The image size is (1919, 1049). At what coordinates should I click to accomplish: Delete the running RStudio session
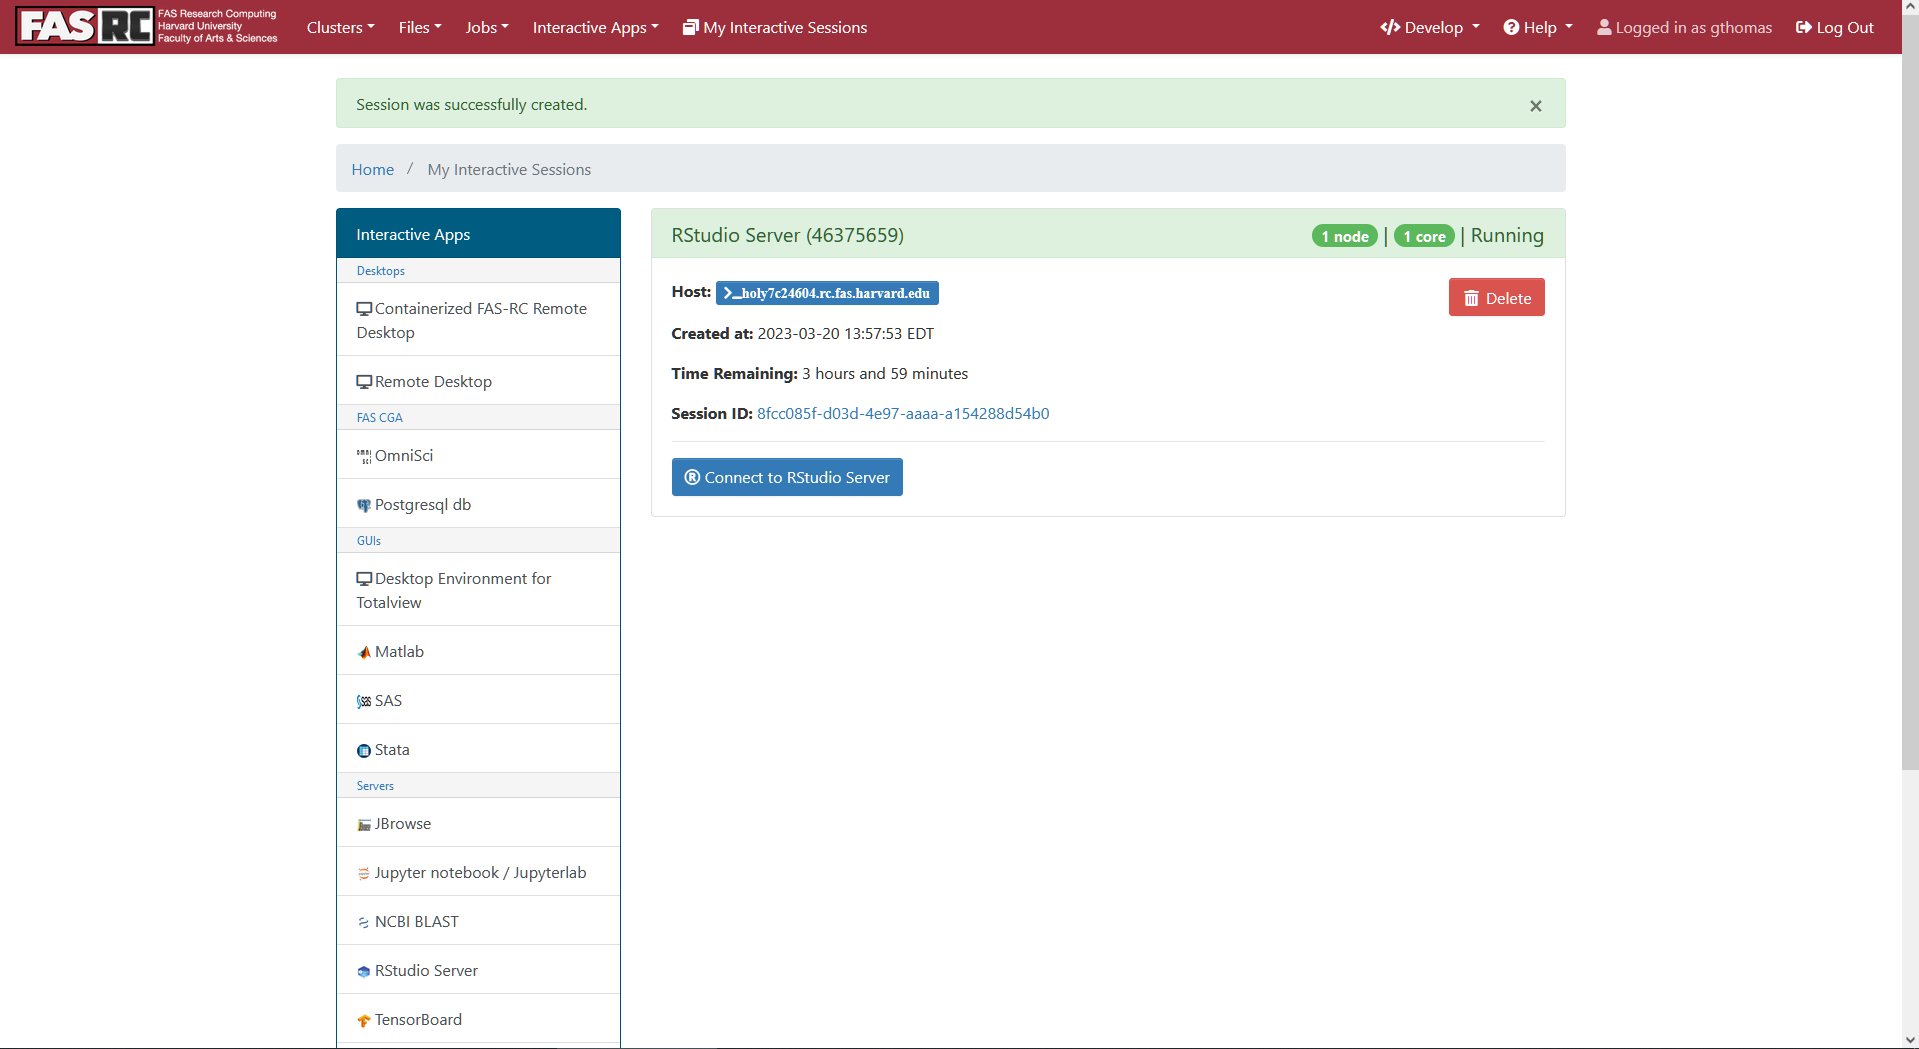pyautogui.click(x=1496, y=297)
